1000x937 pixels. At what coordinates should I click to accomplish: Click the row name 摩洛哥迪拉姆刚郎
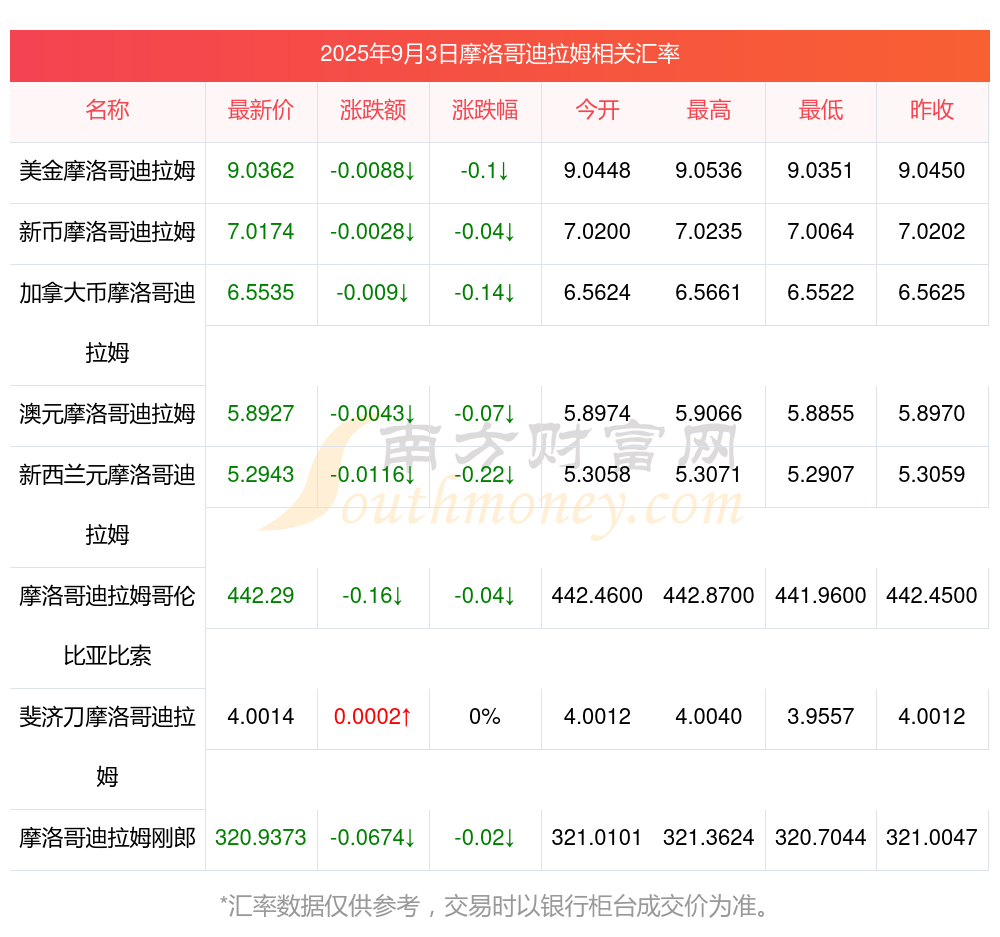click(107, 838)
